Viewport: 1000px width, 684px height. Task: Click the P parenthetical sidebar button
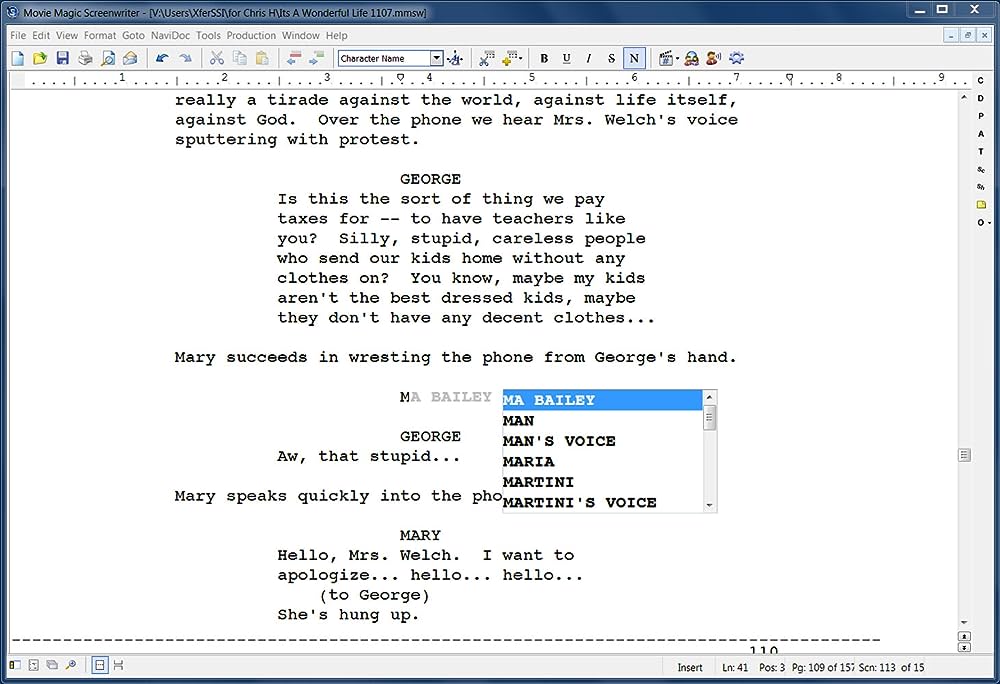[981, 116]
